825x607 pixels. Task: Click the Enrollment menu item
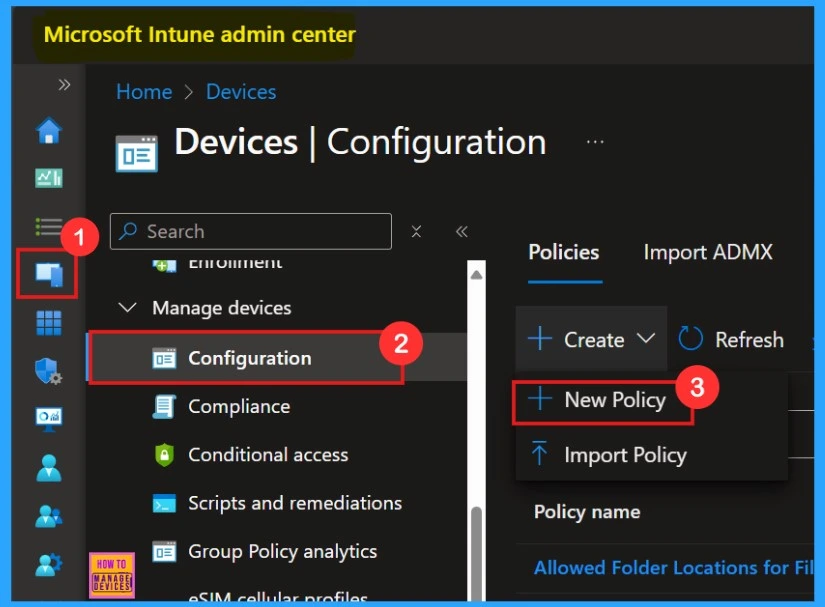235,262
